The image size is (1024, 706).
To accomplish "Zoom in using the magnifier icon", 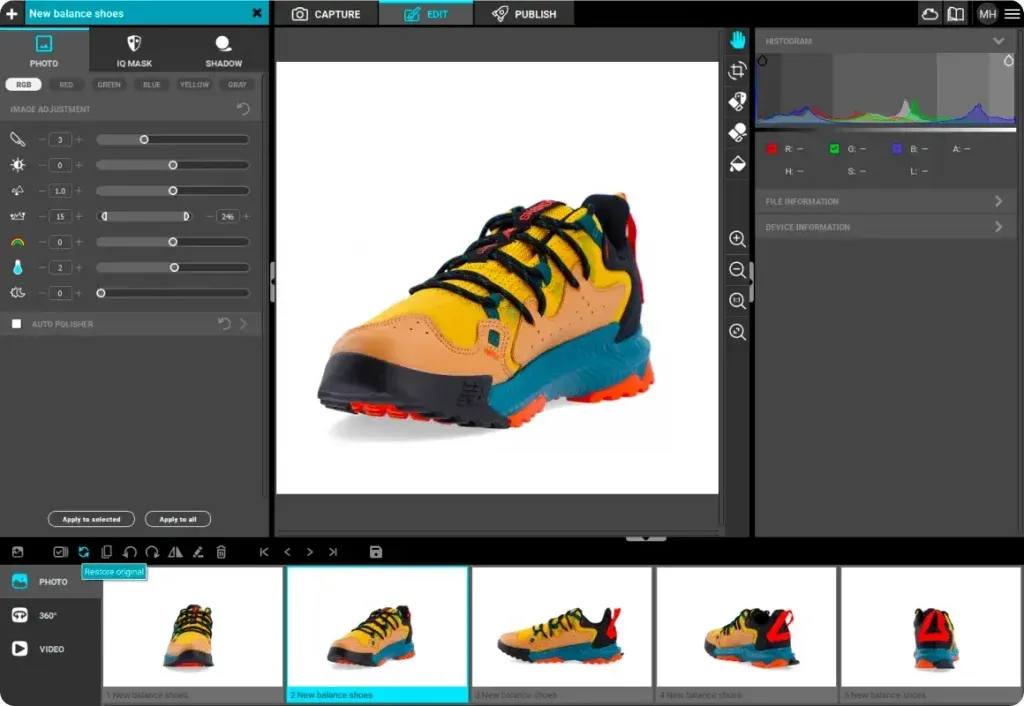I will [x=737, y=239].
